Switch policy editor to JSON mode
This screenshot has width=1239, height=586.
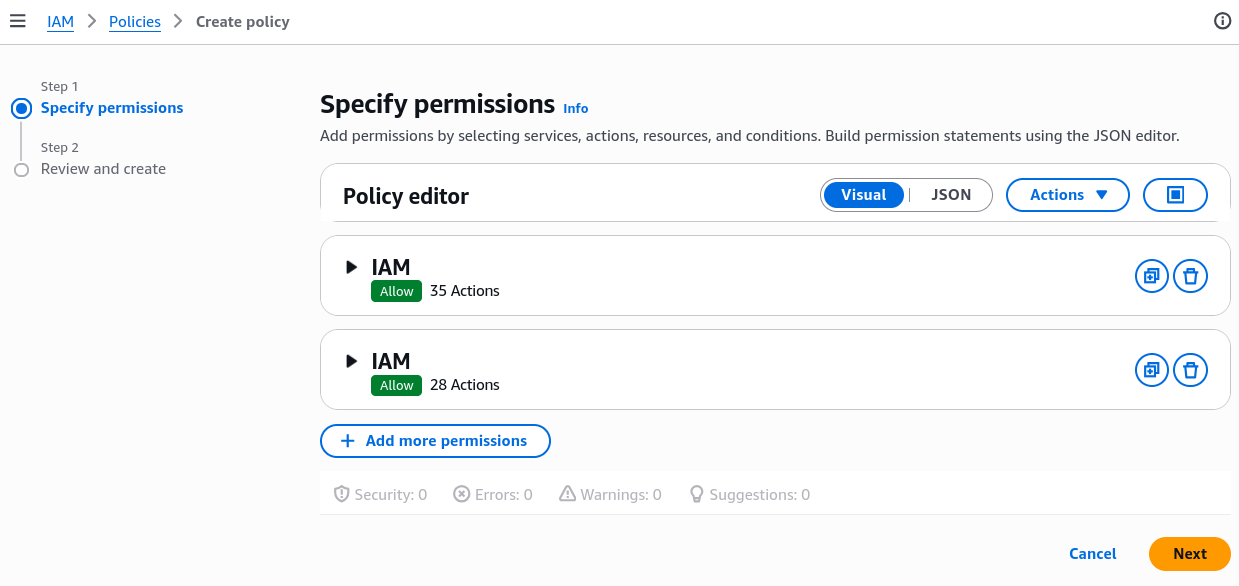click(951, 195)
